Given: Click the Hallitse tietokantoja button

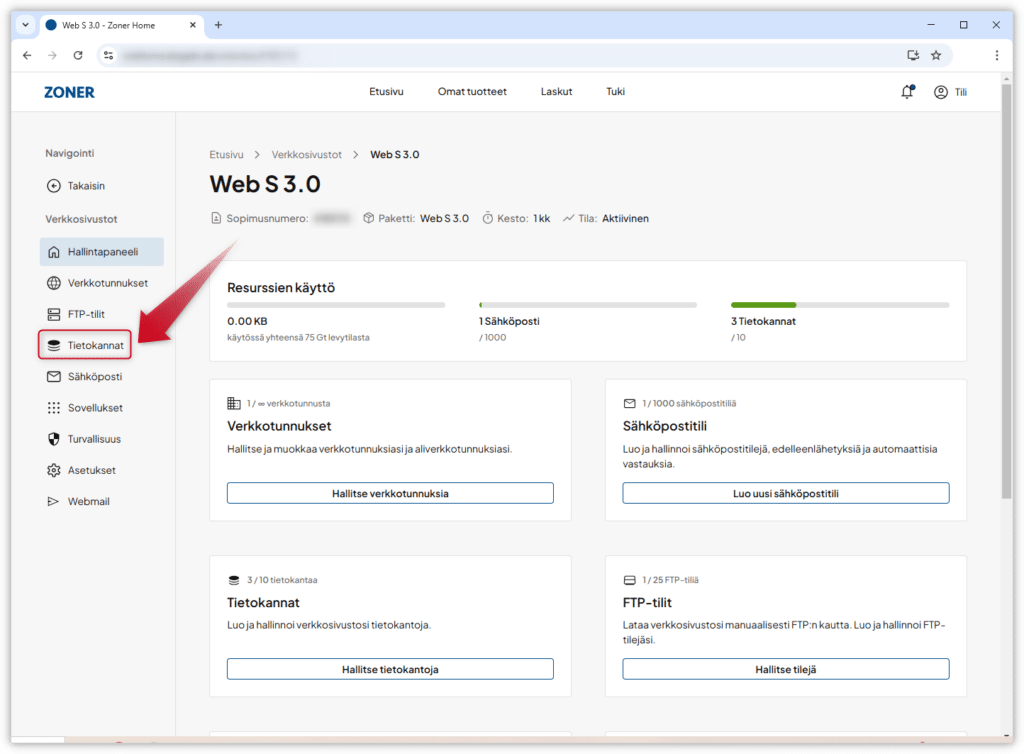Looking at the screenshot, I should tap(390, 669).
